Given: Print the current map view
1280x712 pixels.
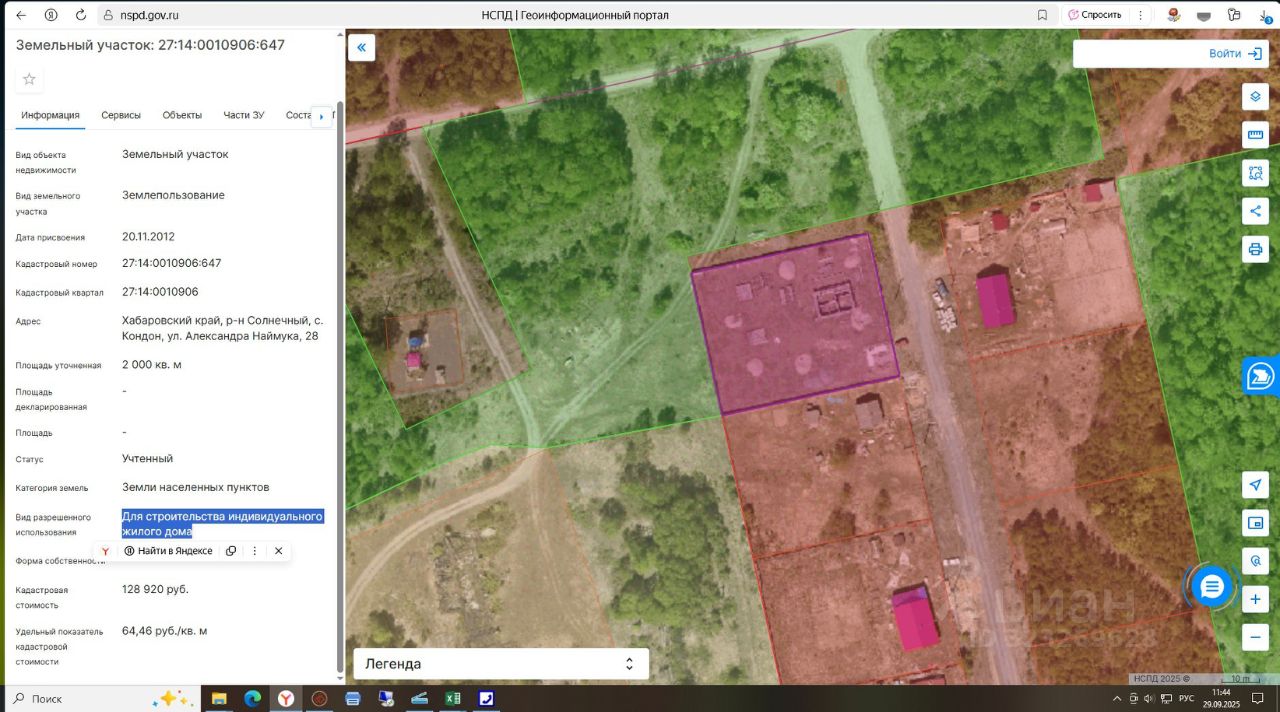Looking at the screenshot, I should click(x=1255, y=249).
